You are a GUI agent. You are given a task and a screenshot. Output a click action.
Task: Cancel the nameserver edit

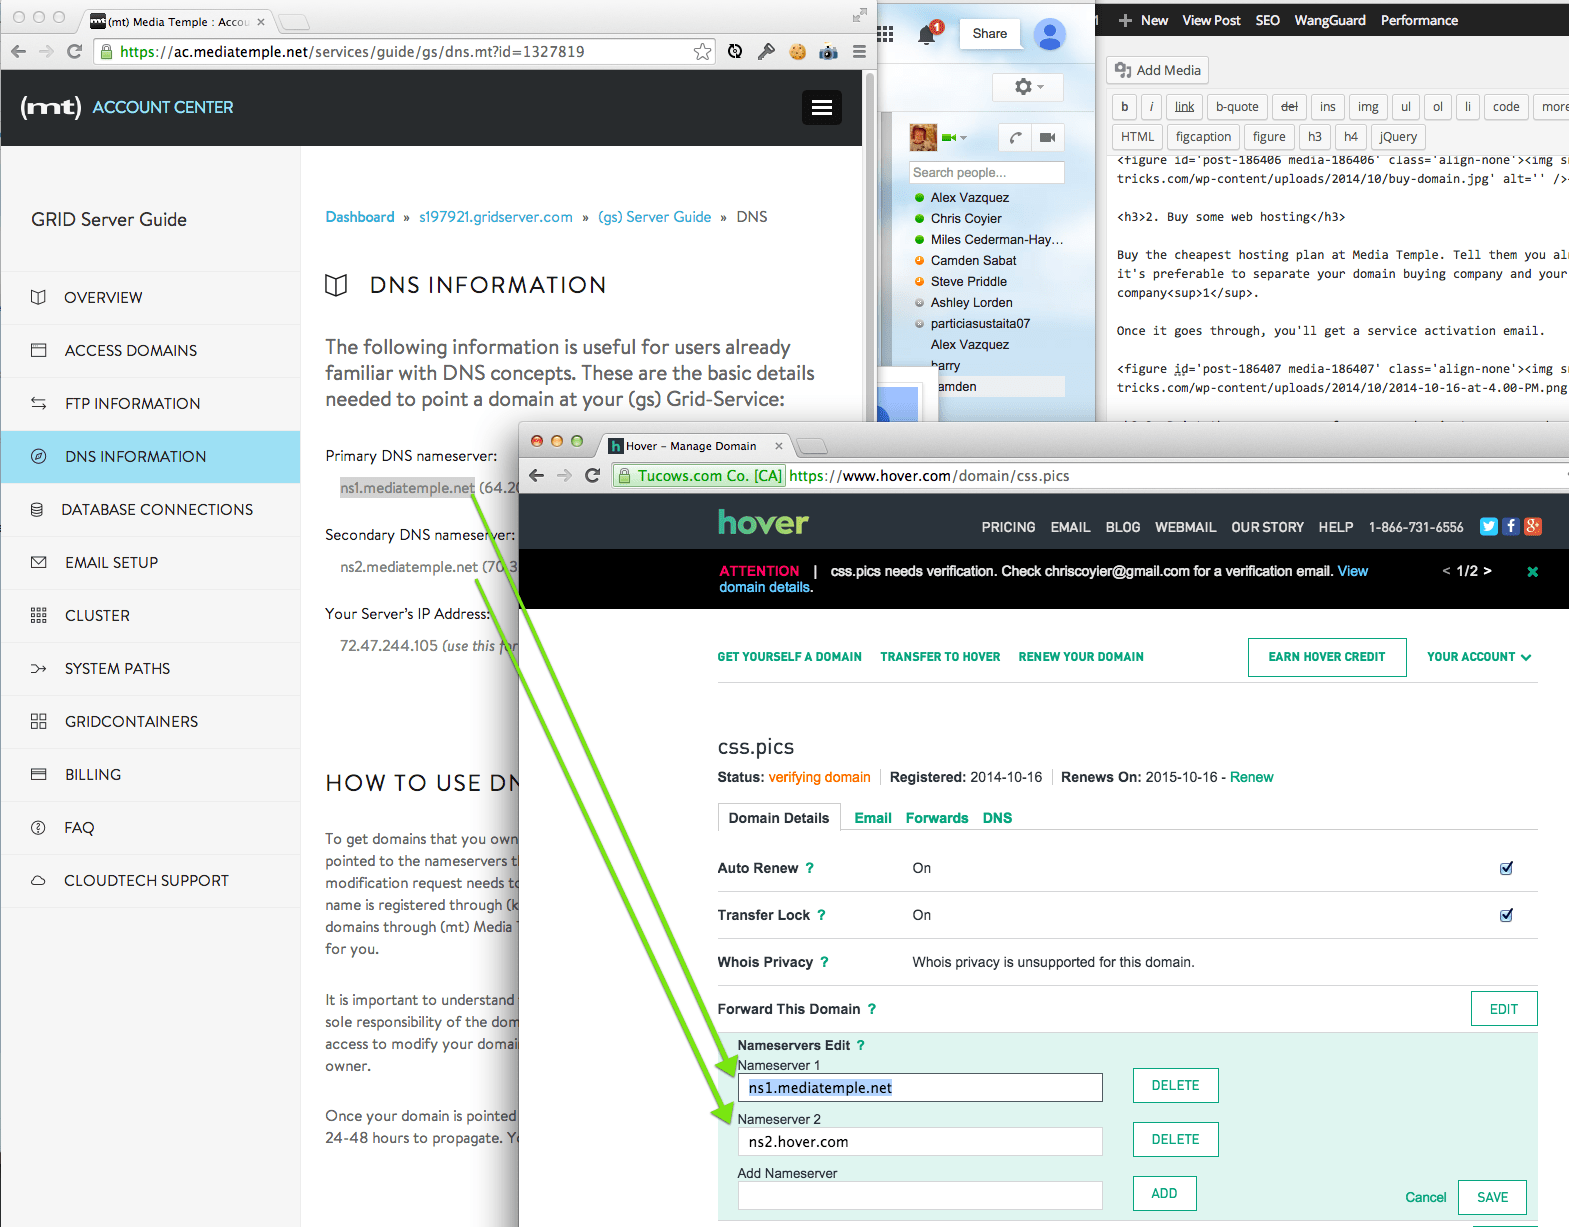click(1425, 1197)
